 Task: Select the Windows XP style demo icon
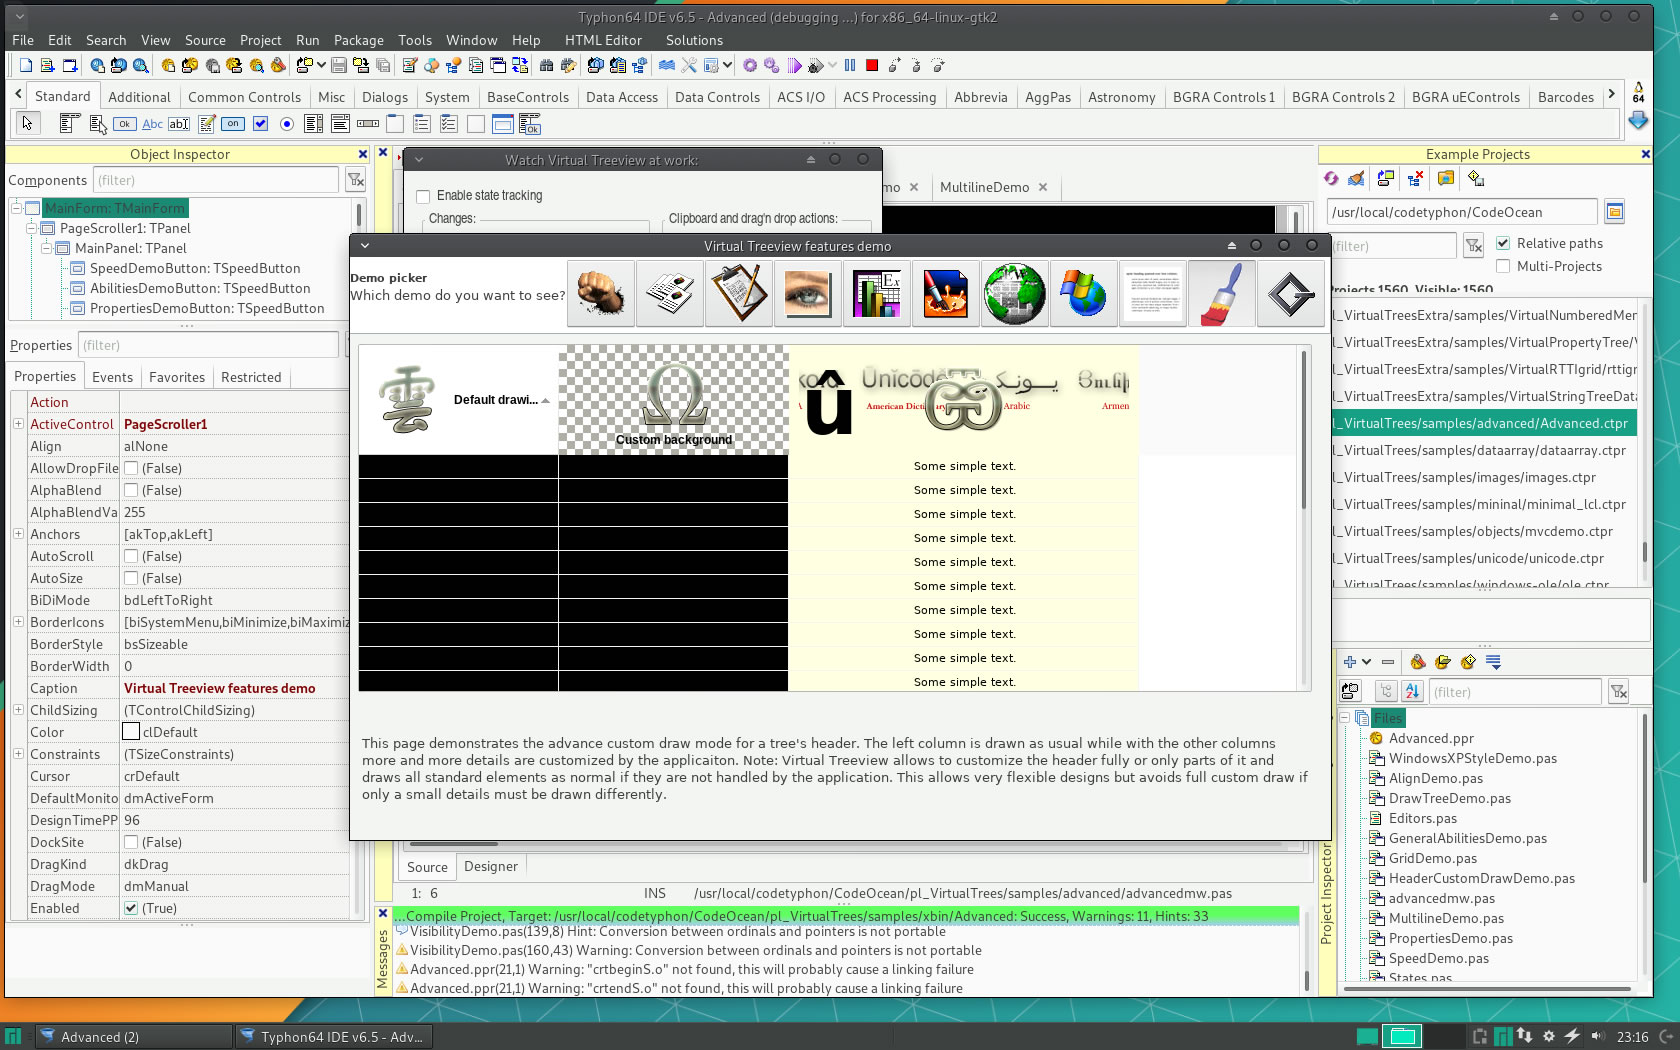pos(1084,294)
